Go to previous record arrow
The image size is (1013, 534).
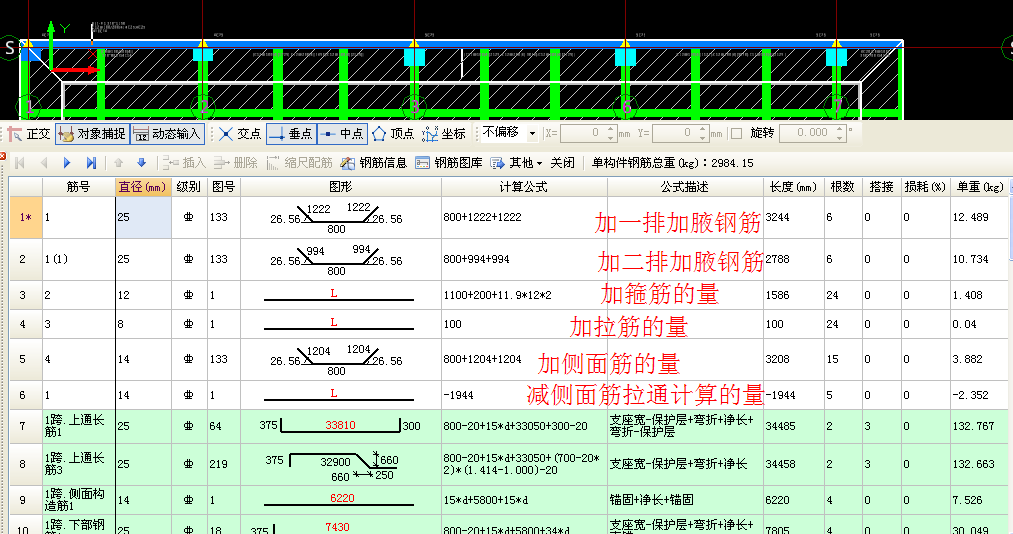point(44,163)
